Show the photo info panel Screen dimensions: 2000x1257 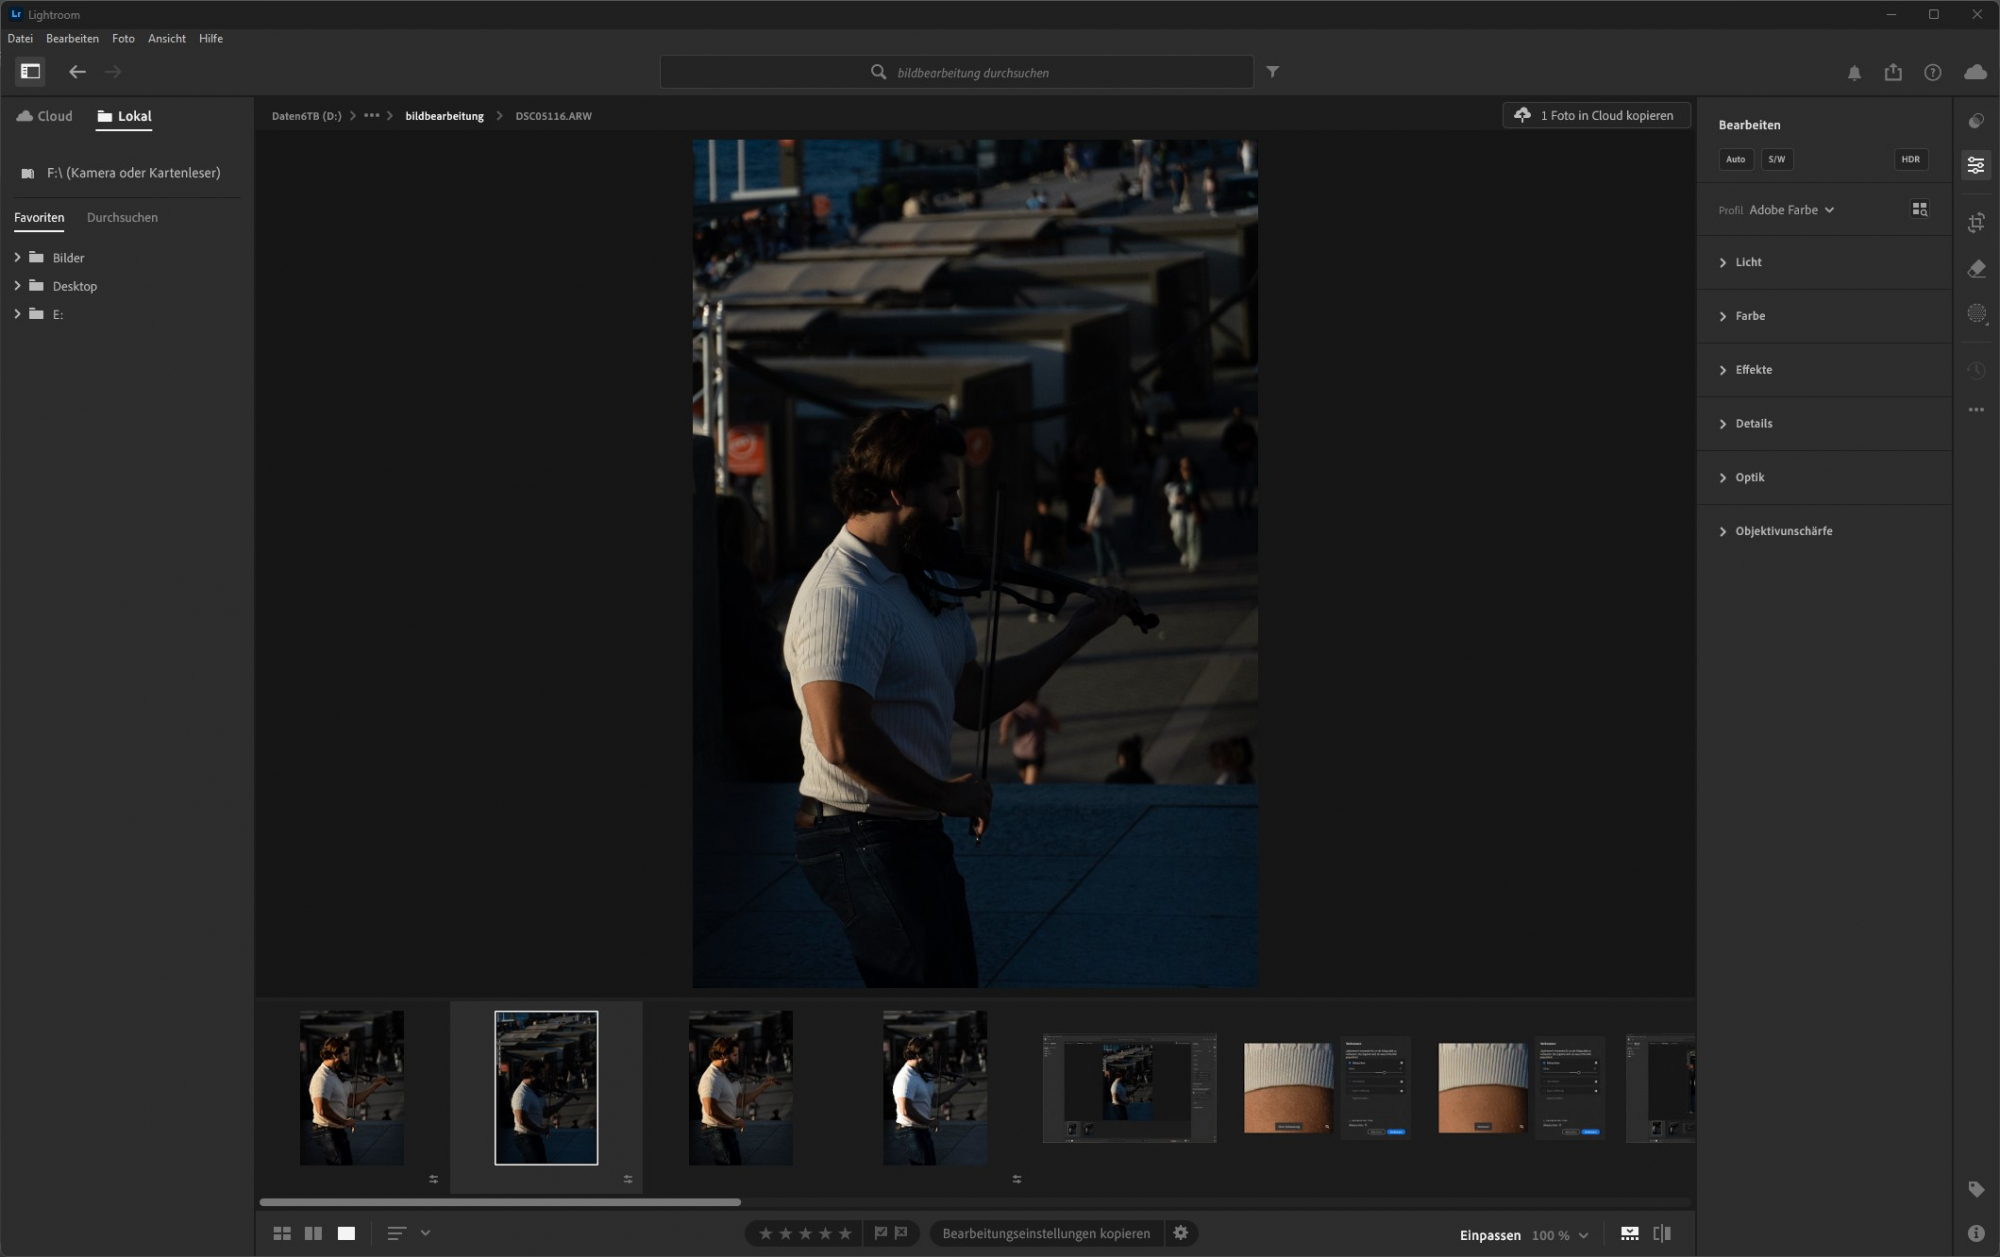1976,1234
